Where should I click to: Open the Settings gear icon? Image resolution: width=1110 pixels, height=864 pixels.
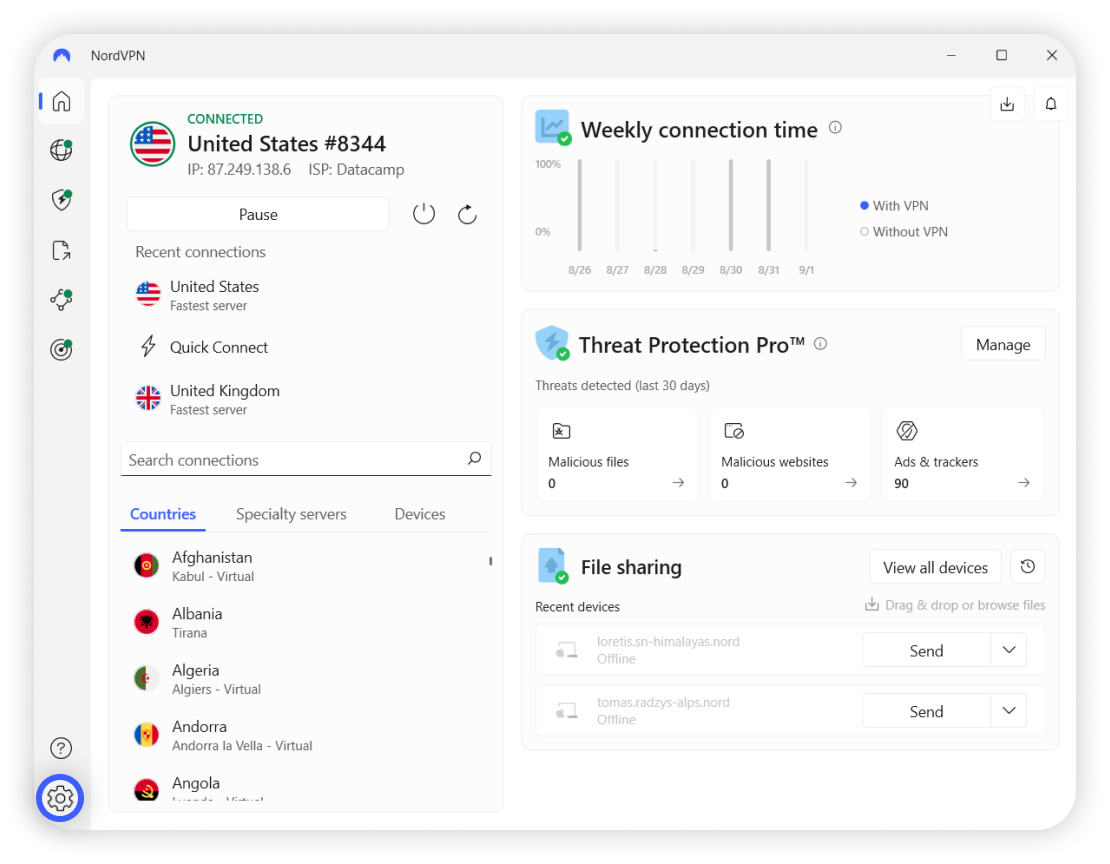[x=60, y=798]
